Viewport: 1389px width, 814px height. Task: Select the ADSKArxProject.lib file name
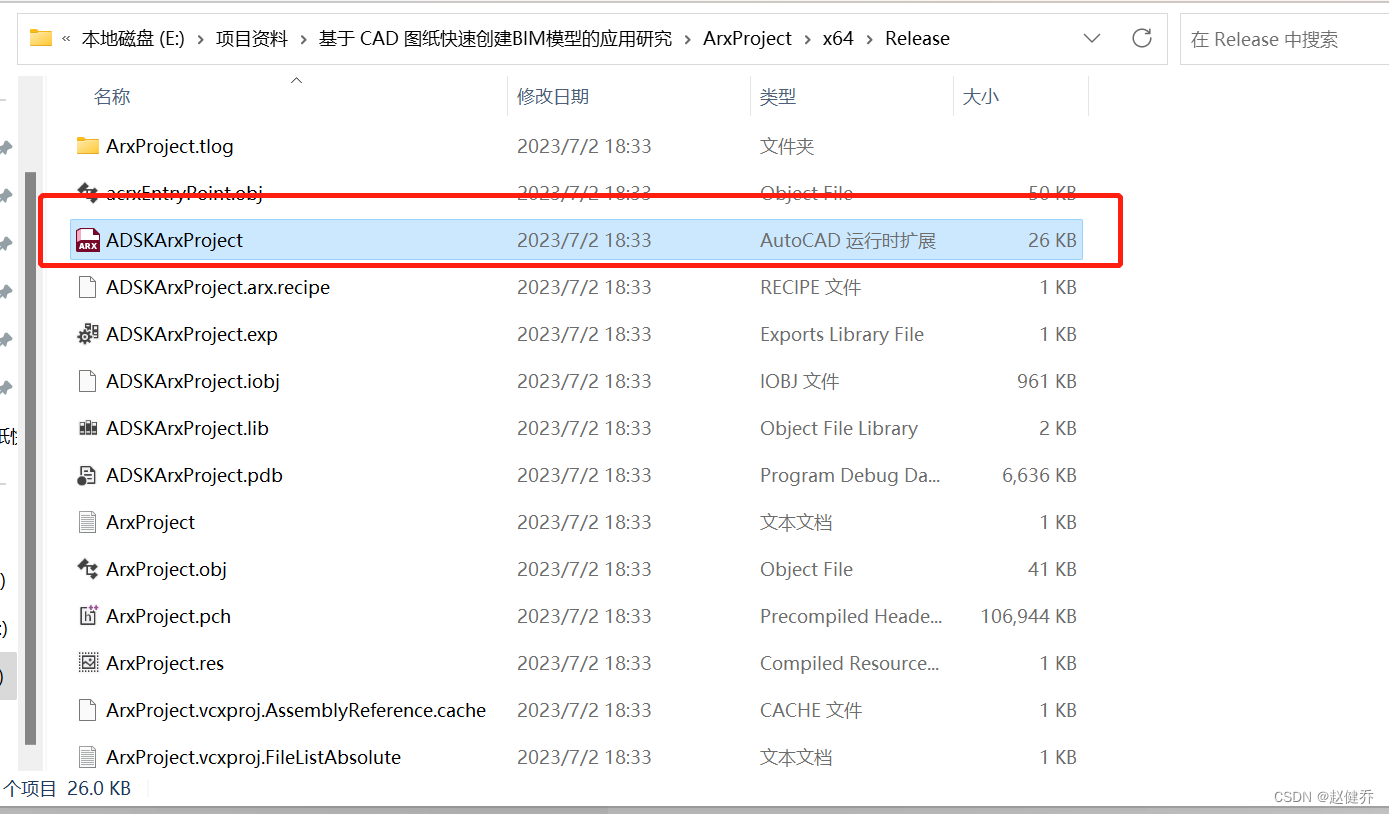click(x=187, y=428)
